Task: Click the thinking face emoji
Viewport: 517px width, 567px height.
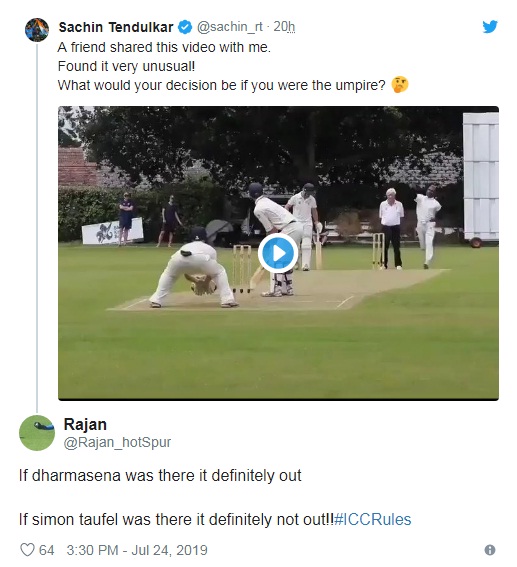Action: [x=400, y=85]
